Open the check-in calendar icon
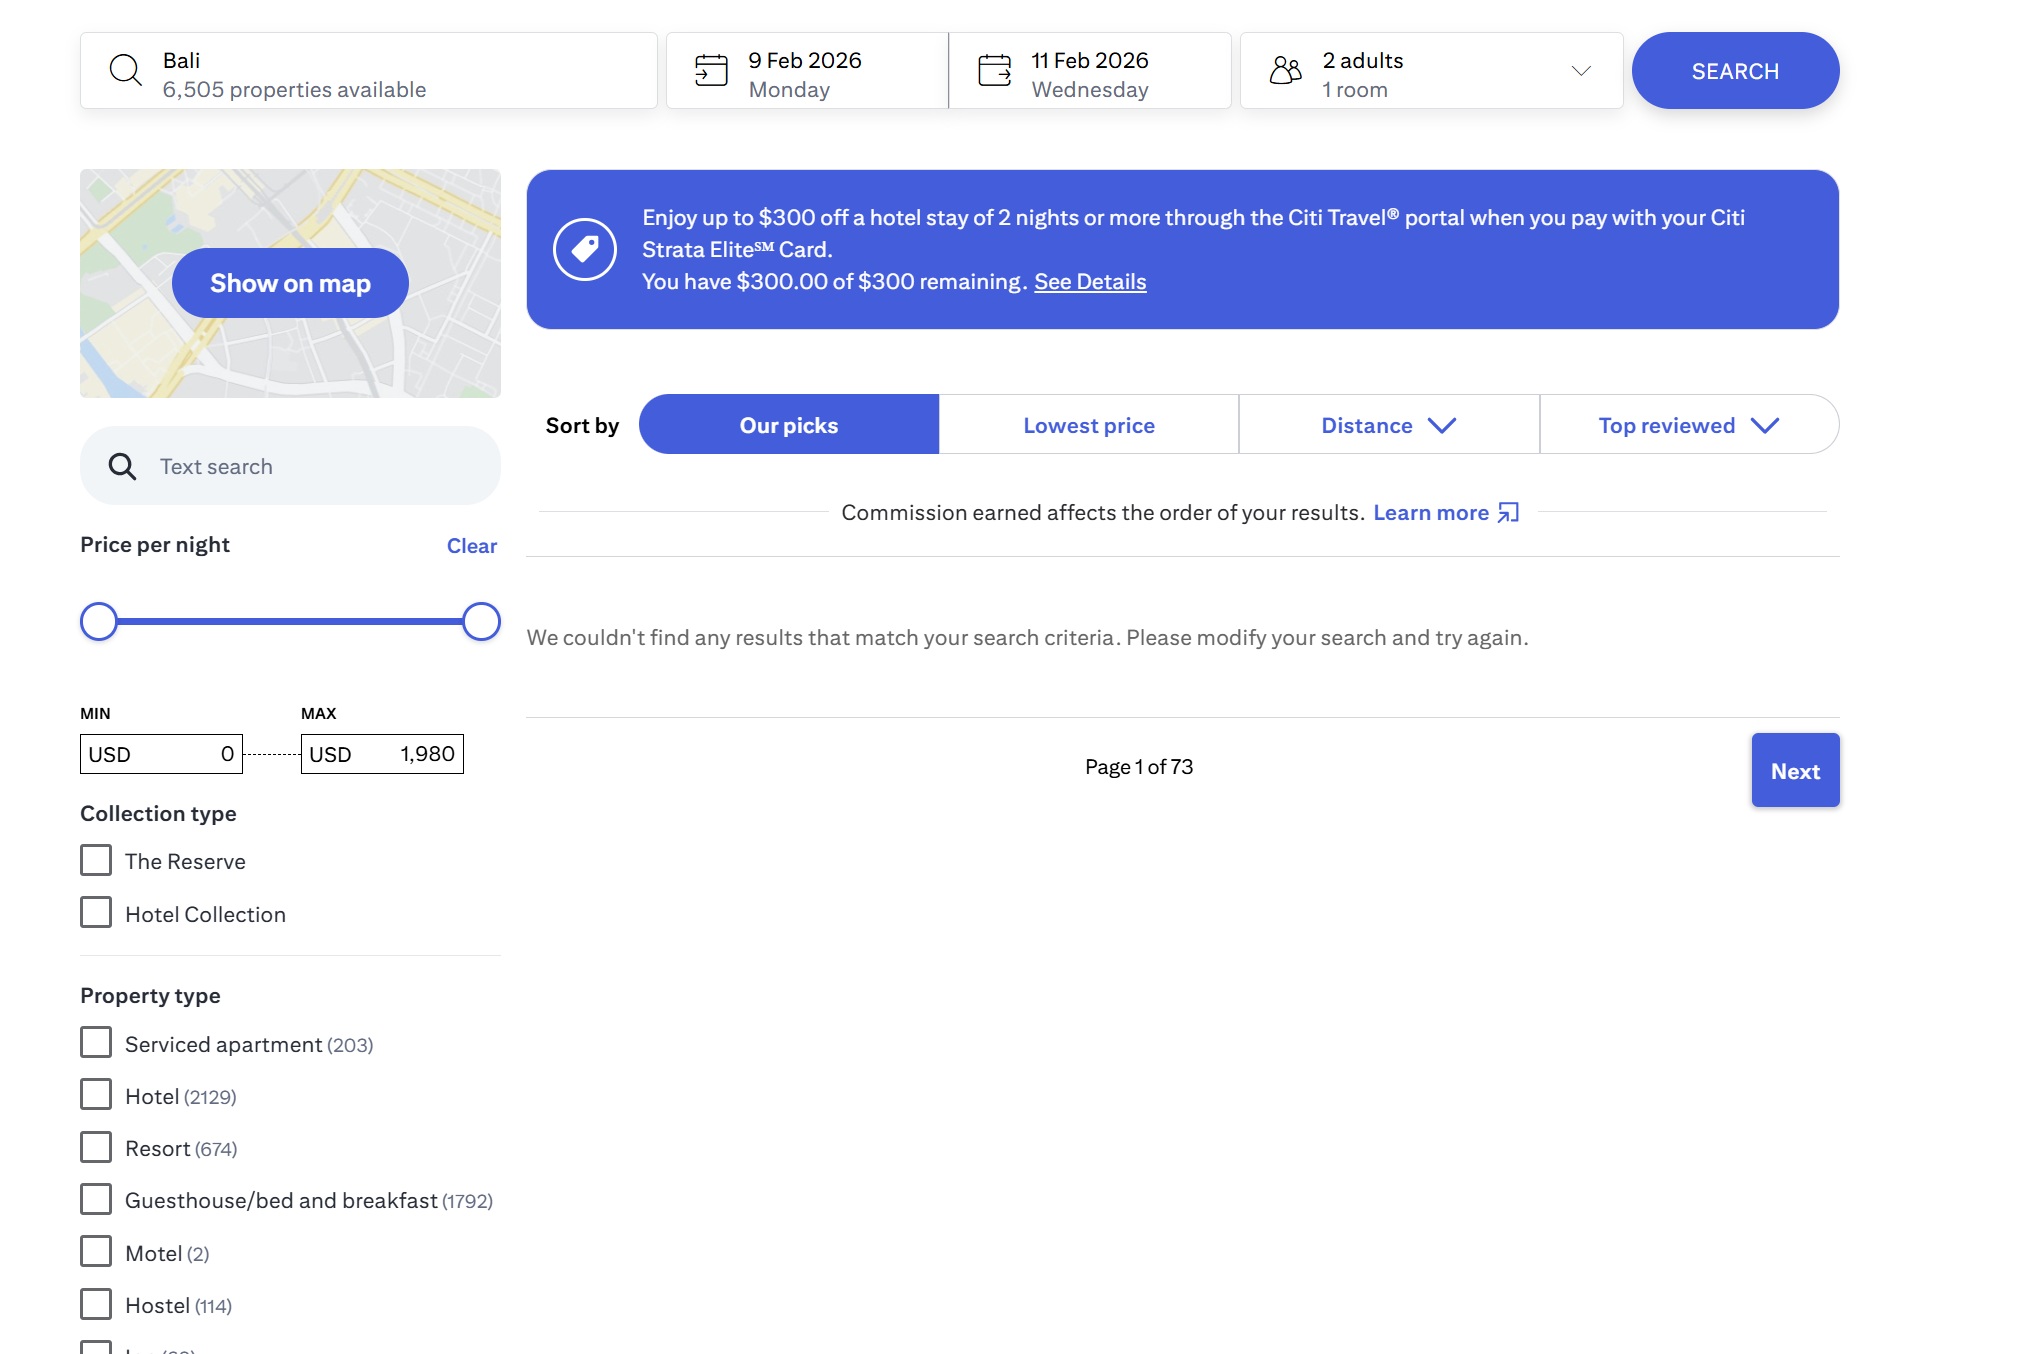 click(x=711, y=70)
